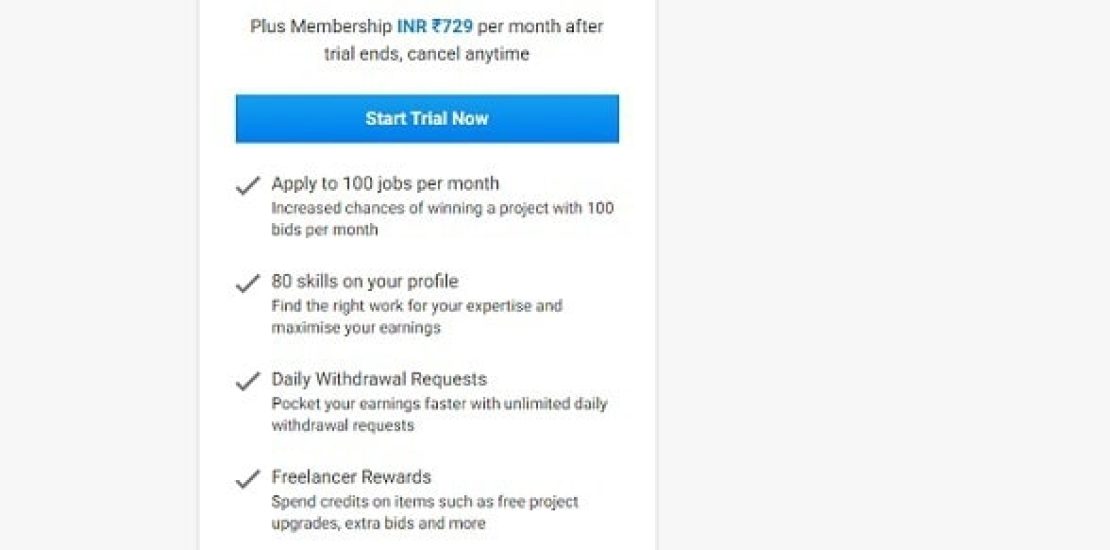
Task: Click 'per month after' pricing text
Action: click(541, 27)
